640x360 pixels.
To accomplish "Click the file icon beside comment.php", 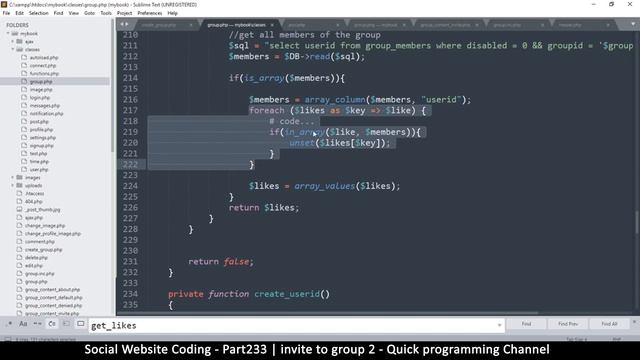I will (x=20, y=241).
